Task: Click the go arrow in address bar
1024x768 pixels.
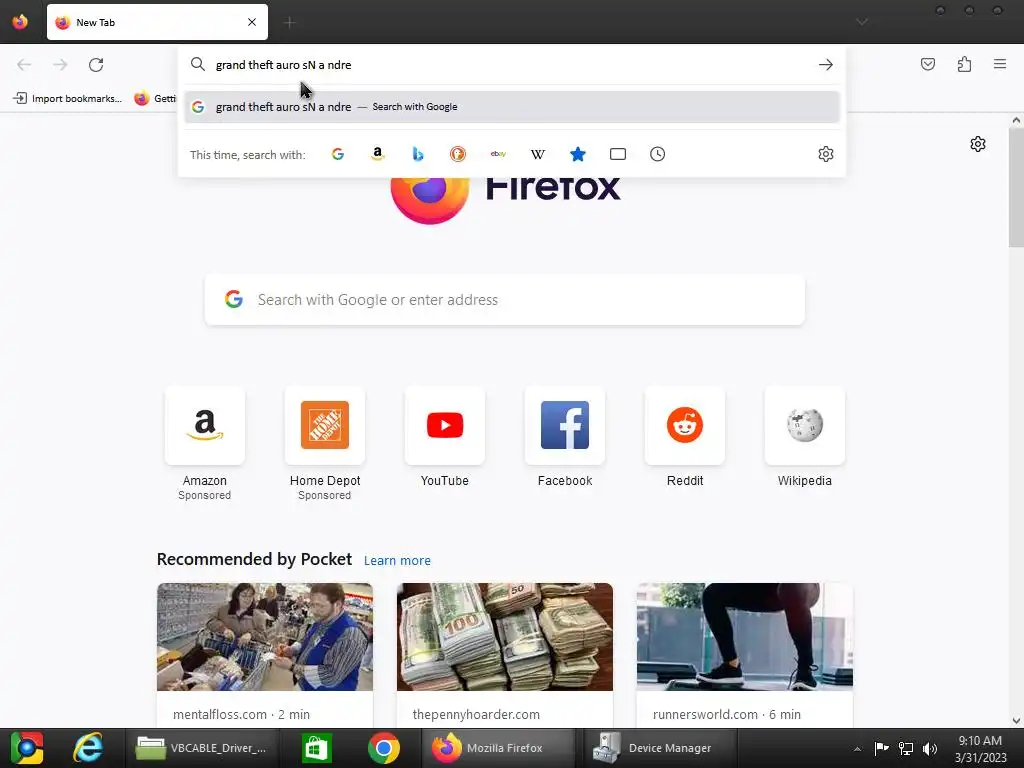Action: 825,65
